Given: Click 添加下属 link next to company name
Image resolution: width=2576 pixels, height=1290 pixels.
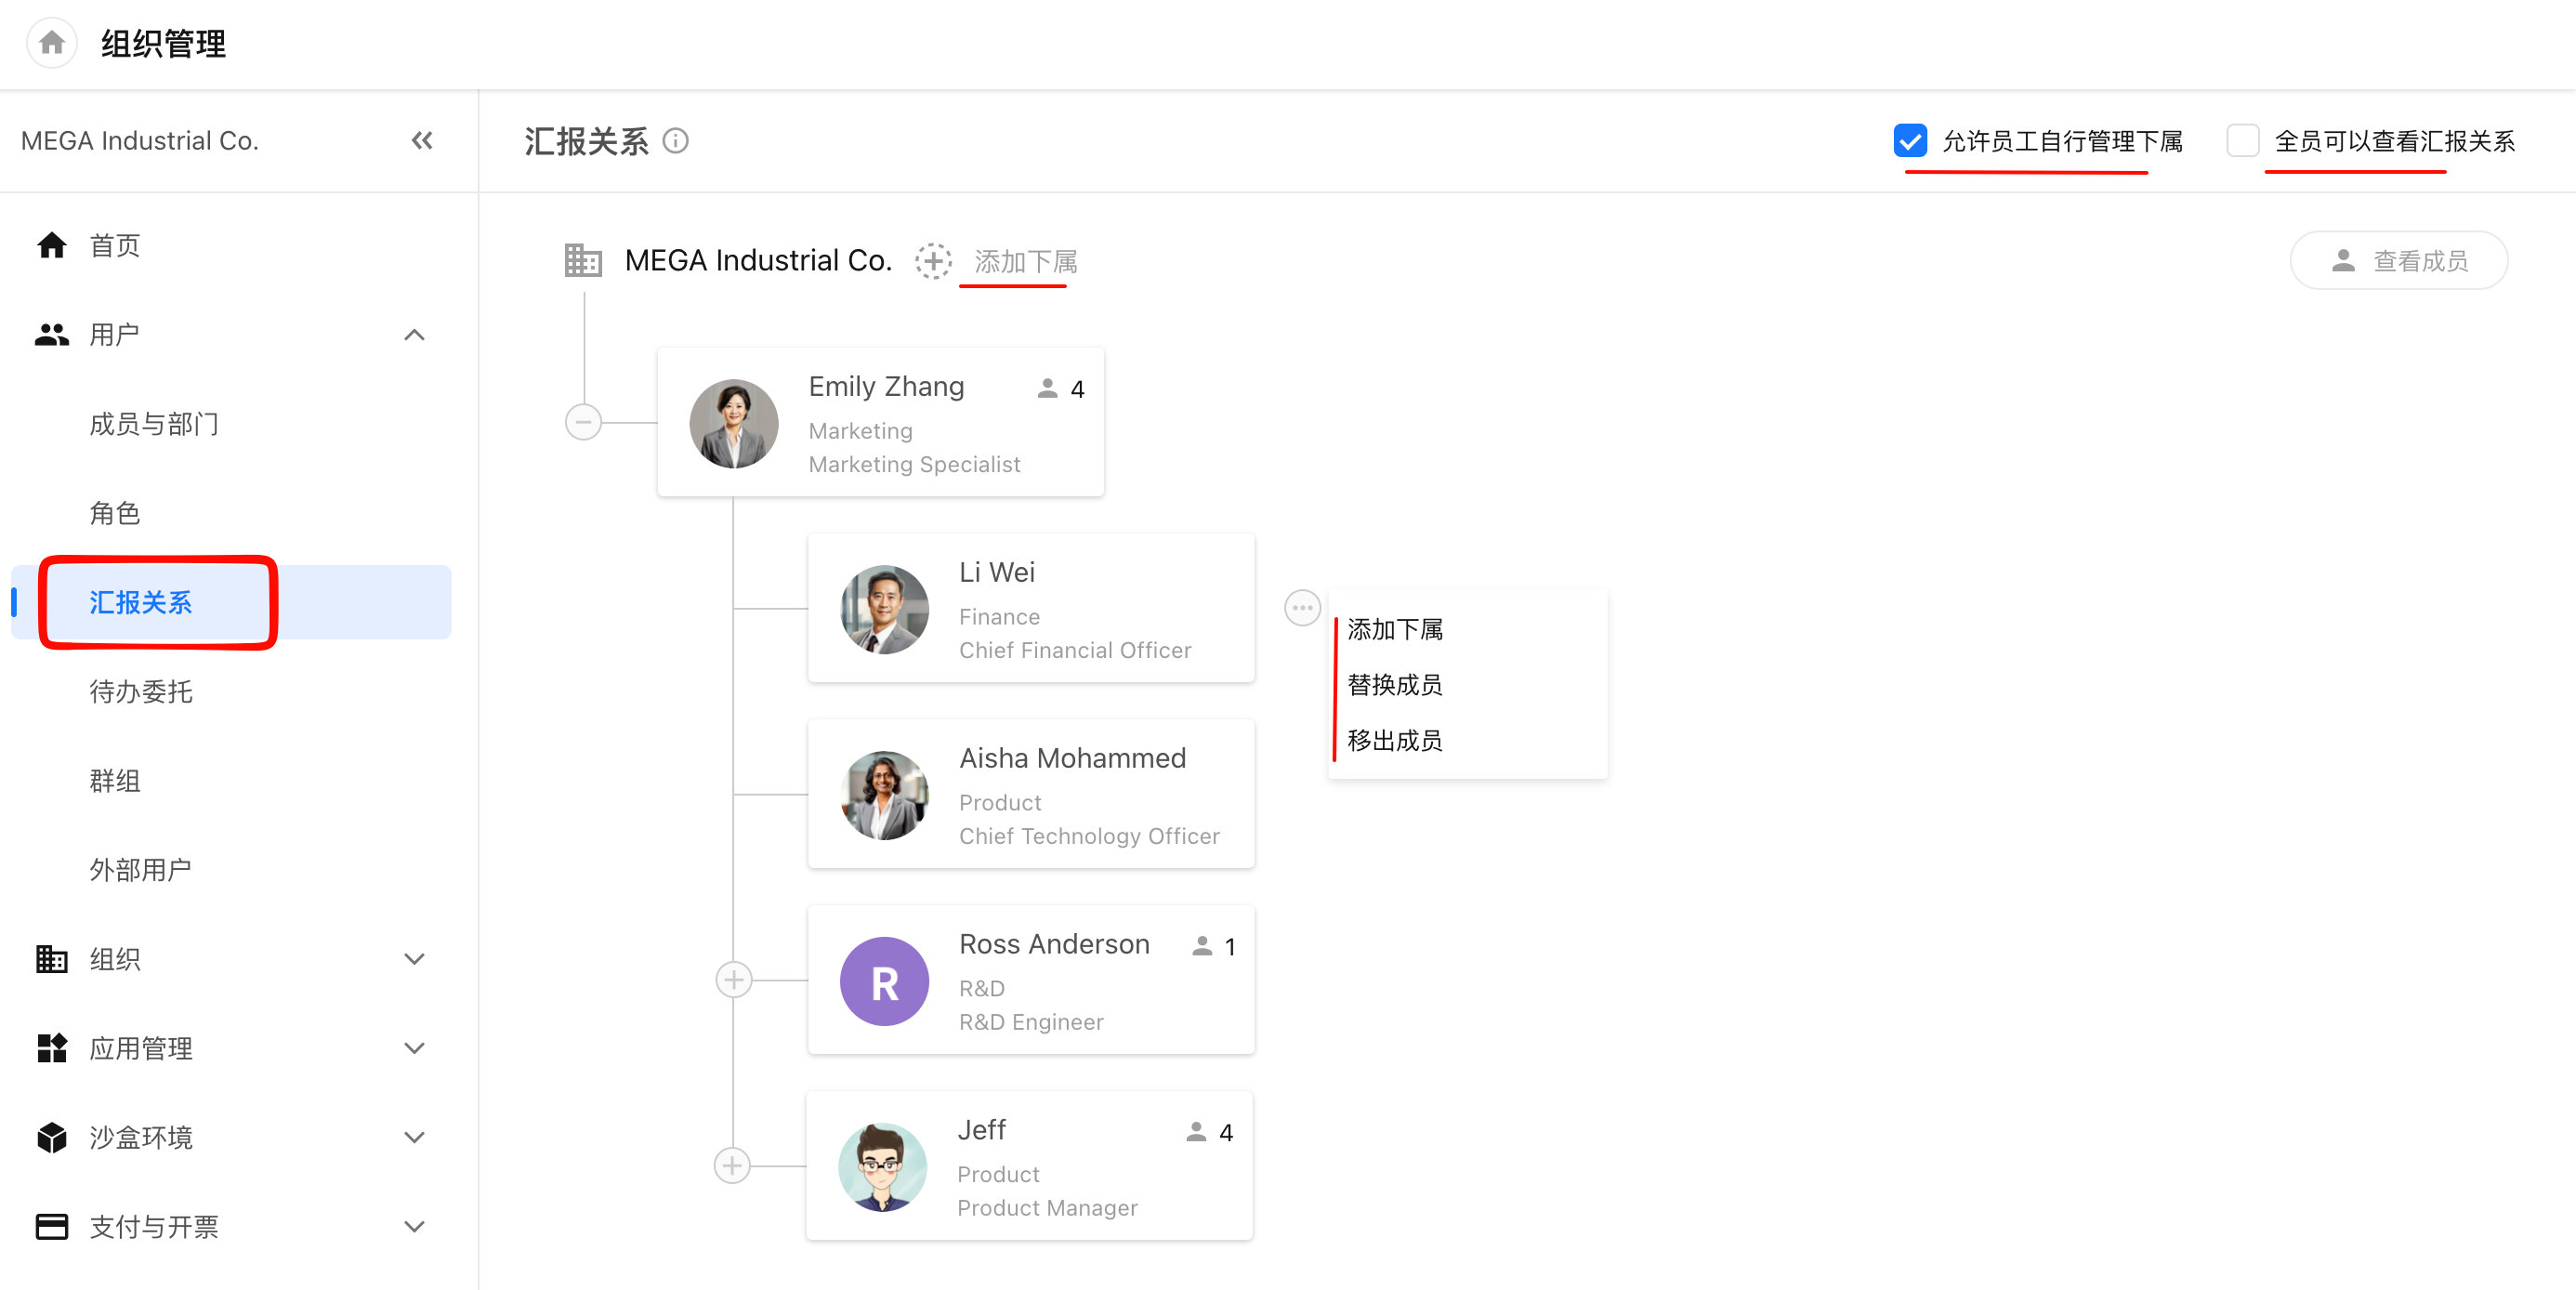Looking at the screenshot, I should (1025, 262).
